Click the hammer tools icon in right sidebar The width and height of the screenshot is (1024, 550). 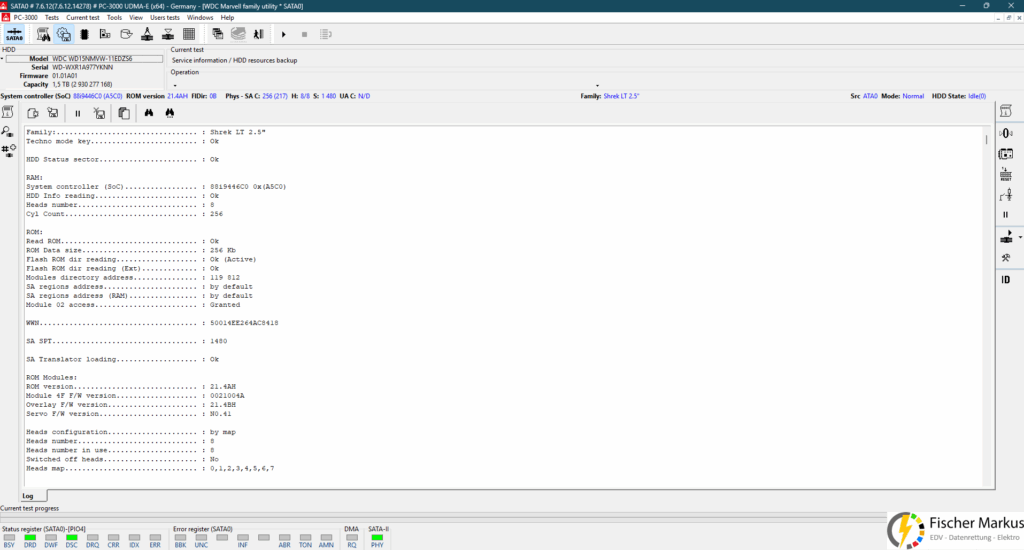tap(1006, 258)
